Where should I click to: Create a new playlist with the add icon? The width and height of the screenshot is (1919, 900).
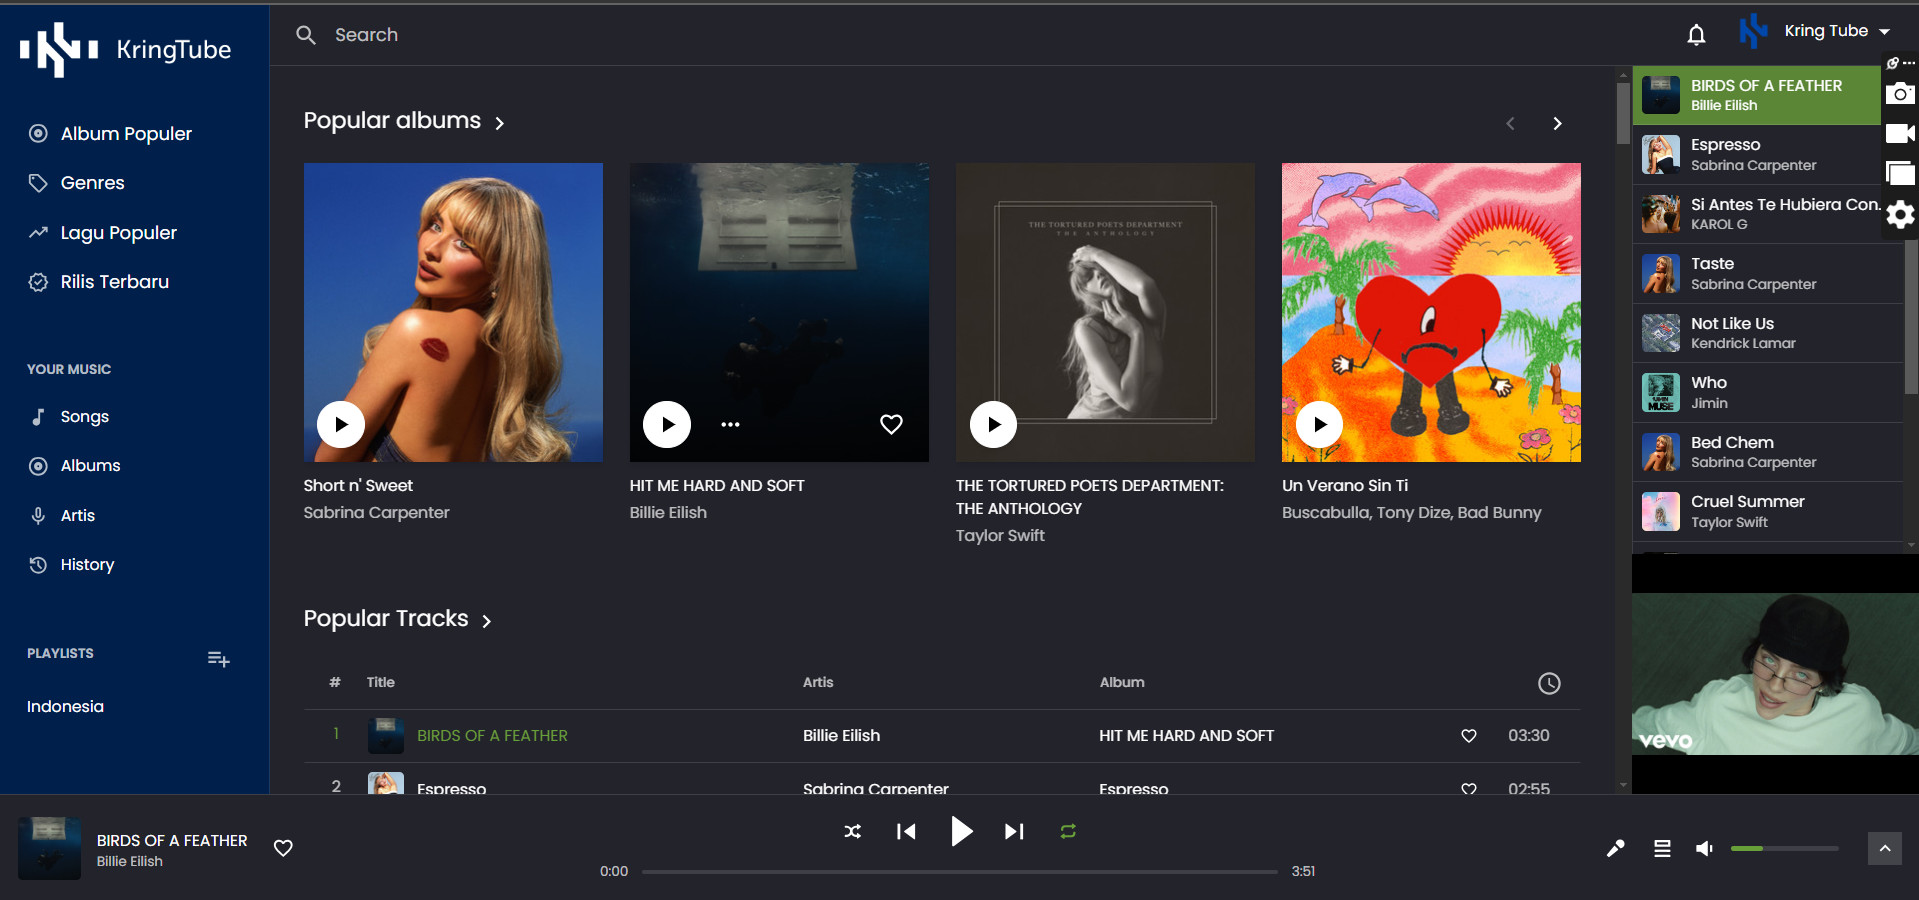(218, 659)
